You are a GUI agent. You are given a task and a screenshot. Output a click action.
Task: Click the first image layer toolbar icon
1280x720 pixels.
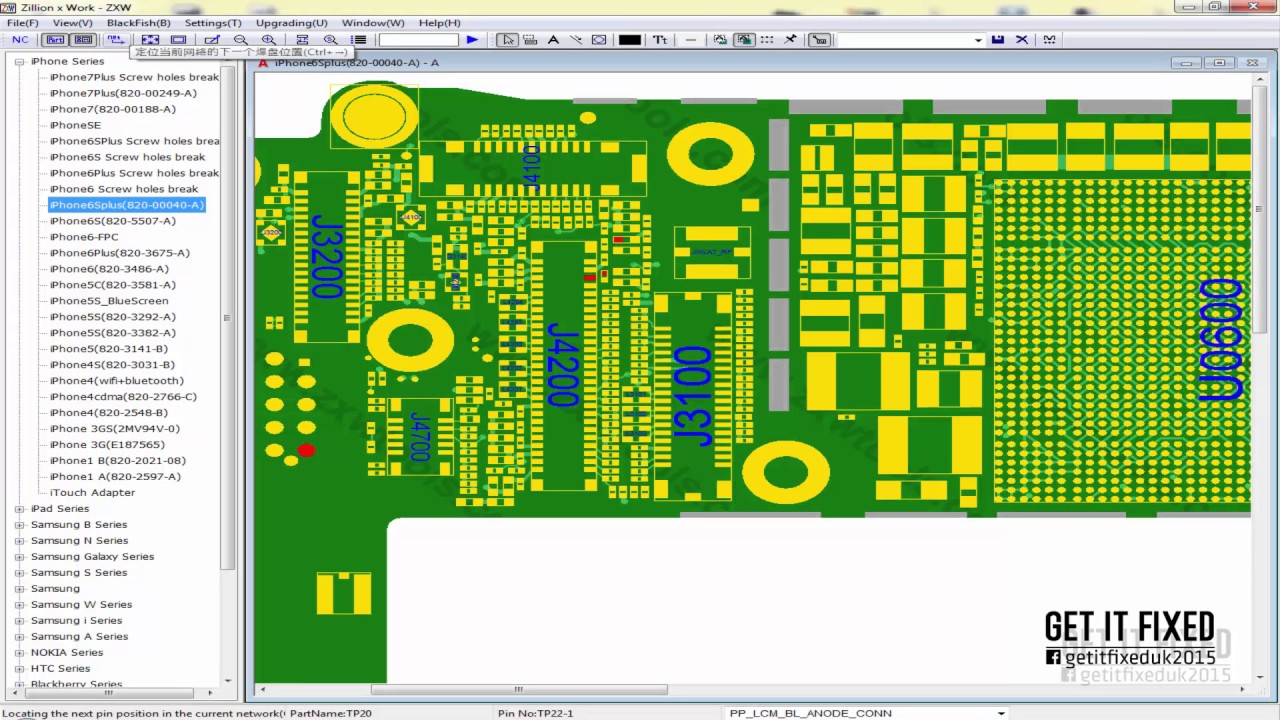[720, 40]
